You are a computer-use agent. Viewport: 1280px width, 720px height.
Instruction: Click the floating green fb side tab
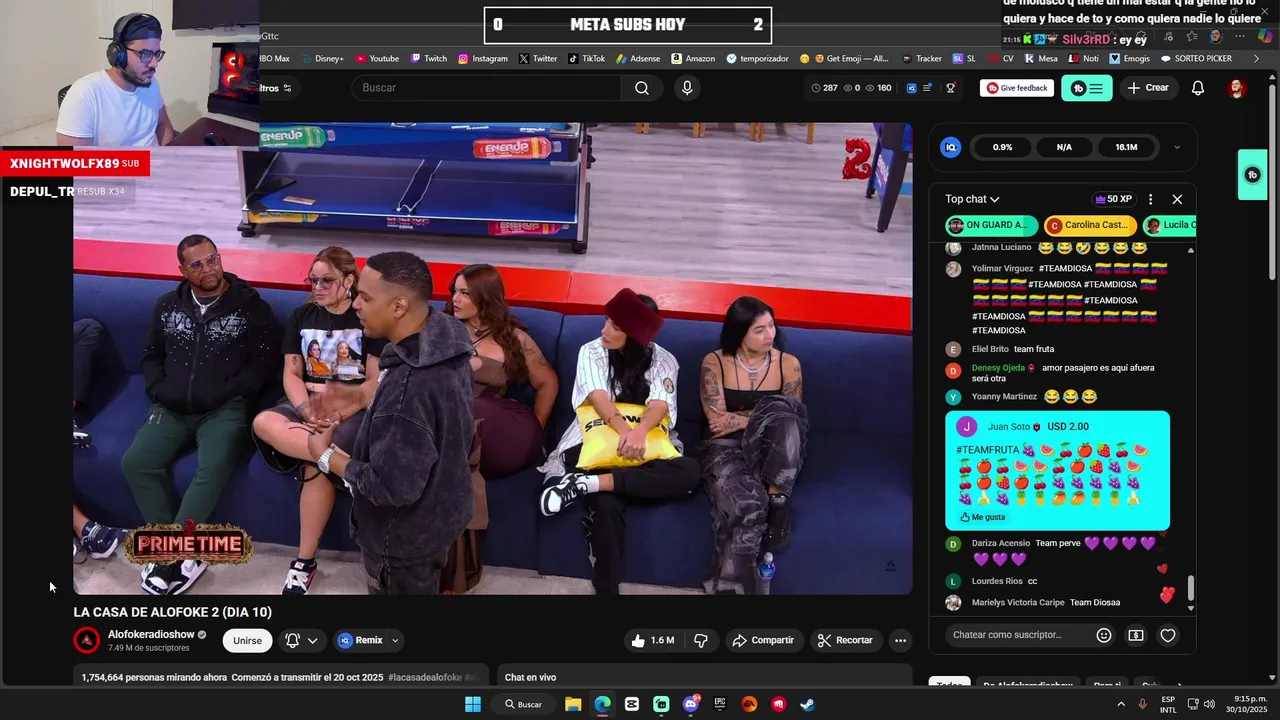[x=1253, y=175]
